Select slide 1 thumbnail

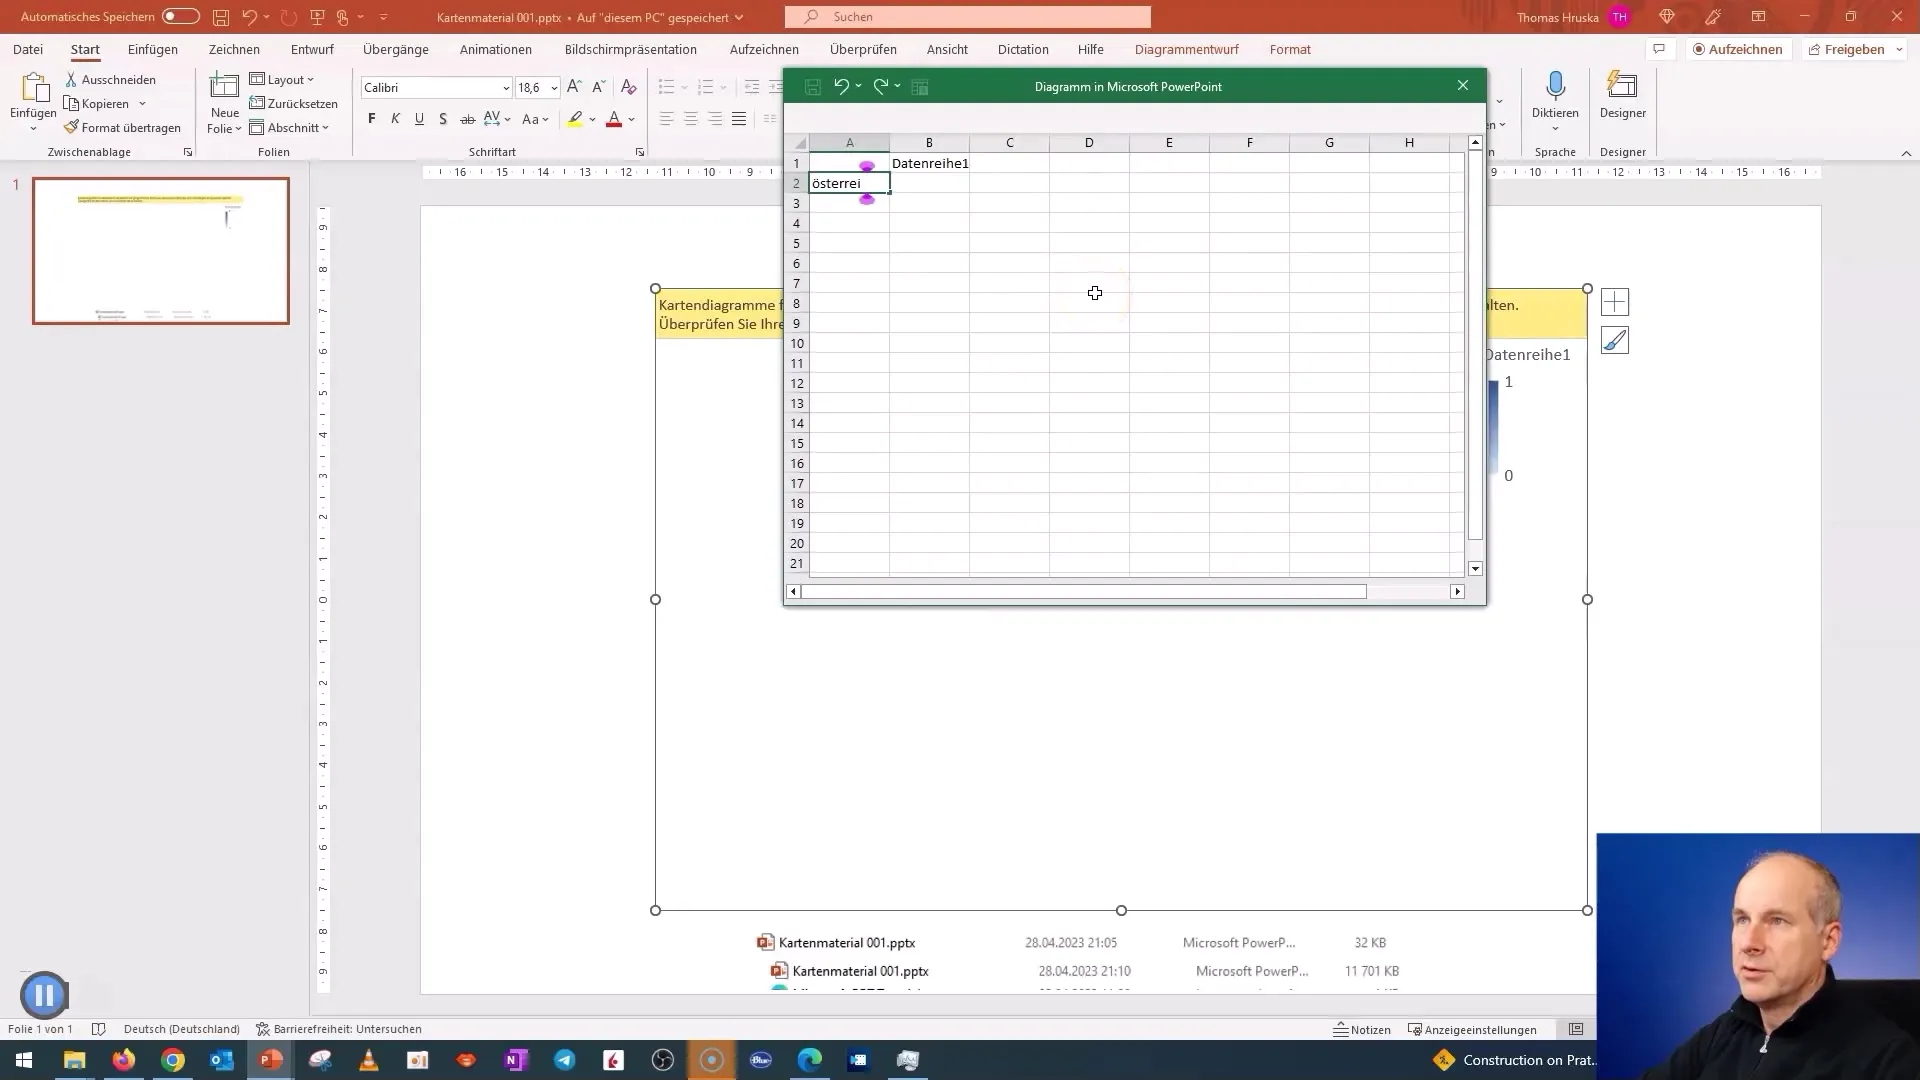pyautogui.click(x=161, y=251)
